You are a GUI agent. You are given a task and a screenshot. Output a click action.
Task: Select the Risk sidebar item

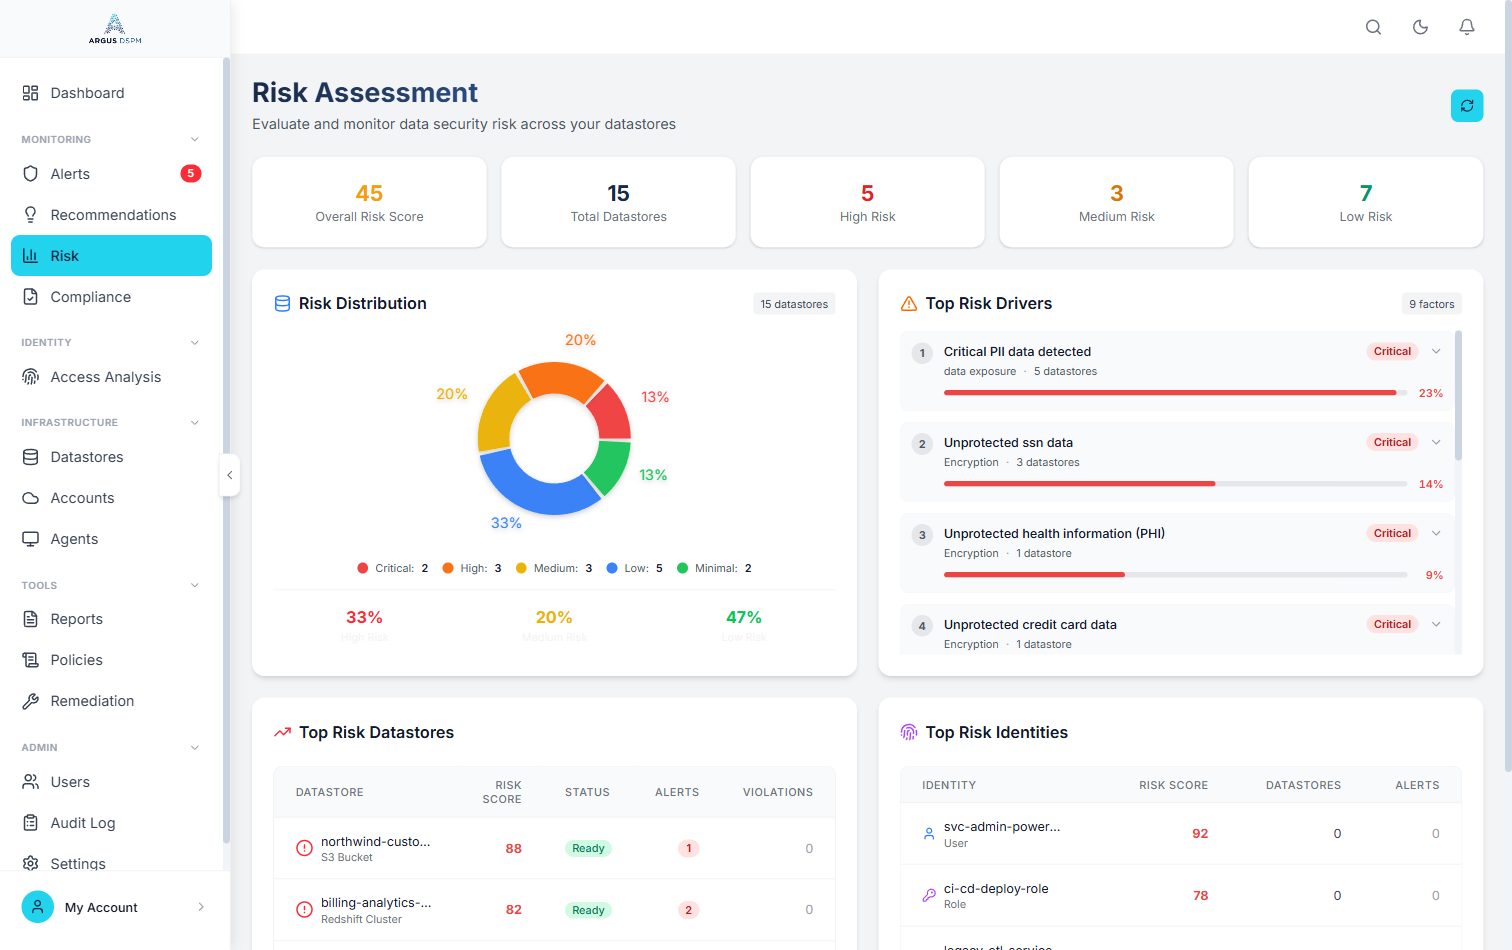(x=111, y=256)
